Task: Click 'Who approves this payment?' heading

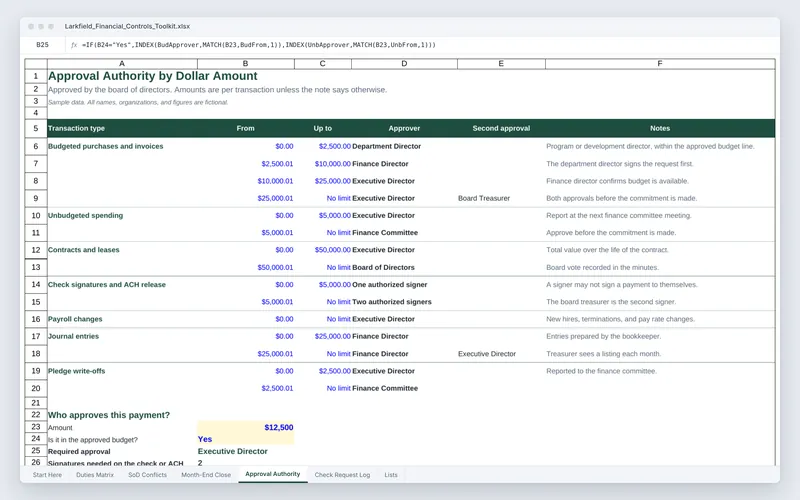Action: pyautogui.click(x=109, y=415)
